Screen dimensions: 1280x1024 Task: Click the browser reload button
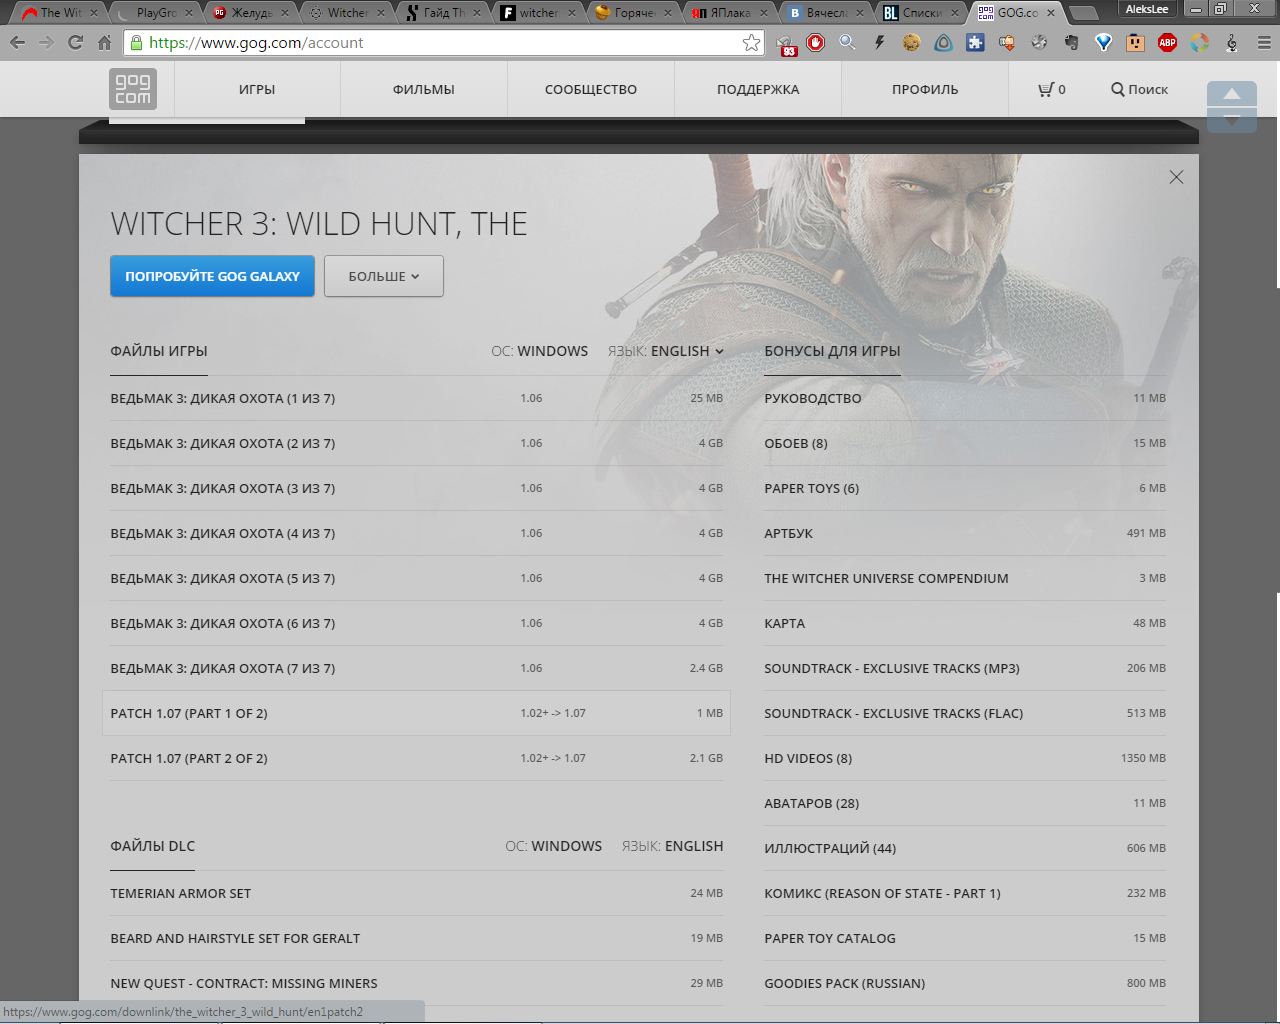pos(75,43)
